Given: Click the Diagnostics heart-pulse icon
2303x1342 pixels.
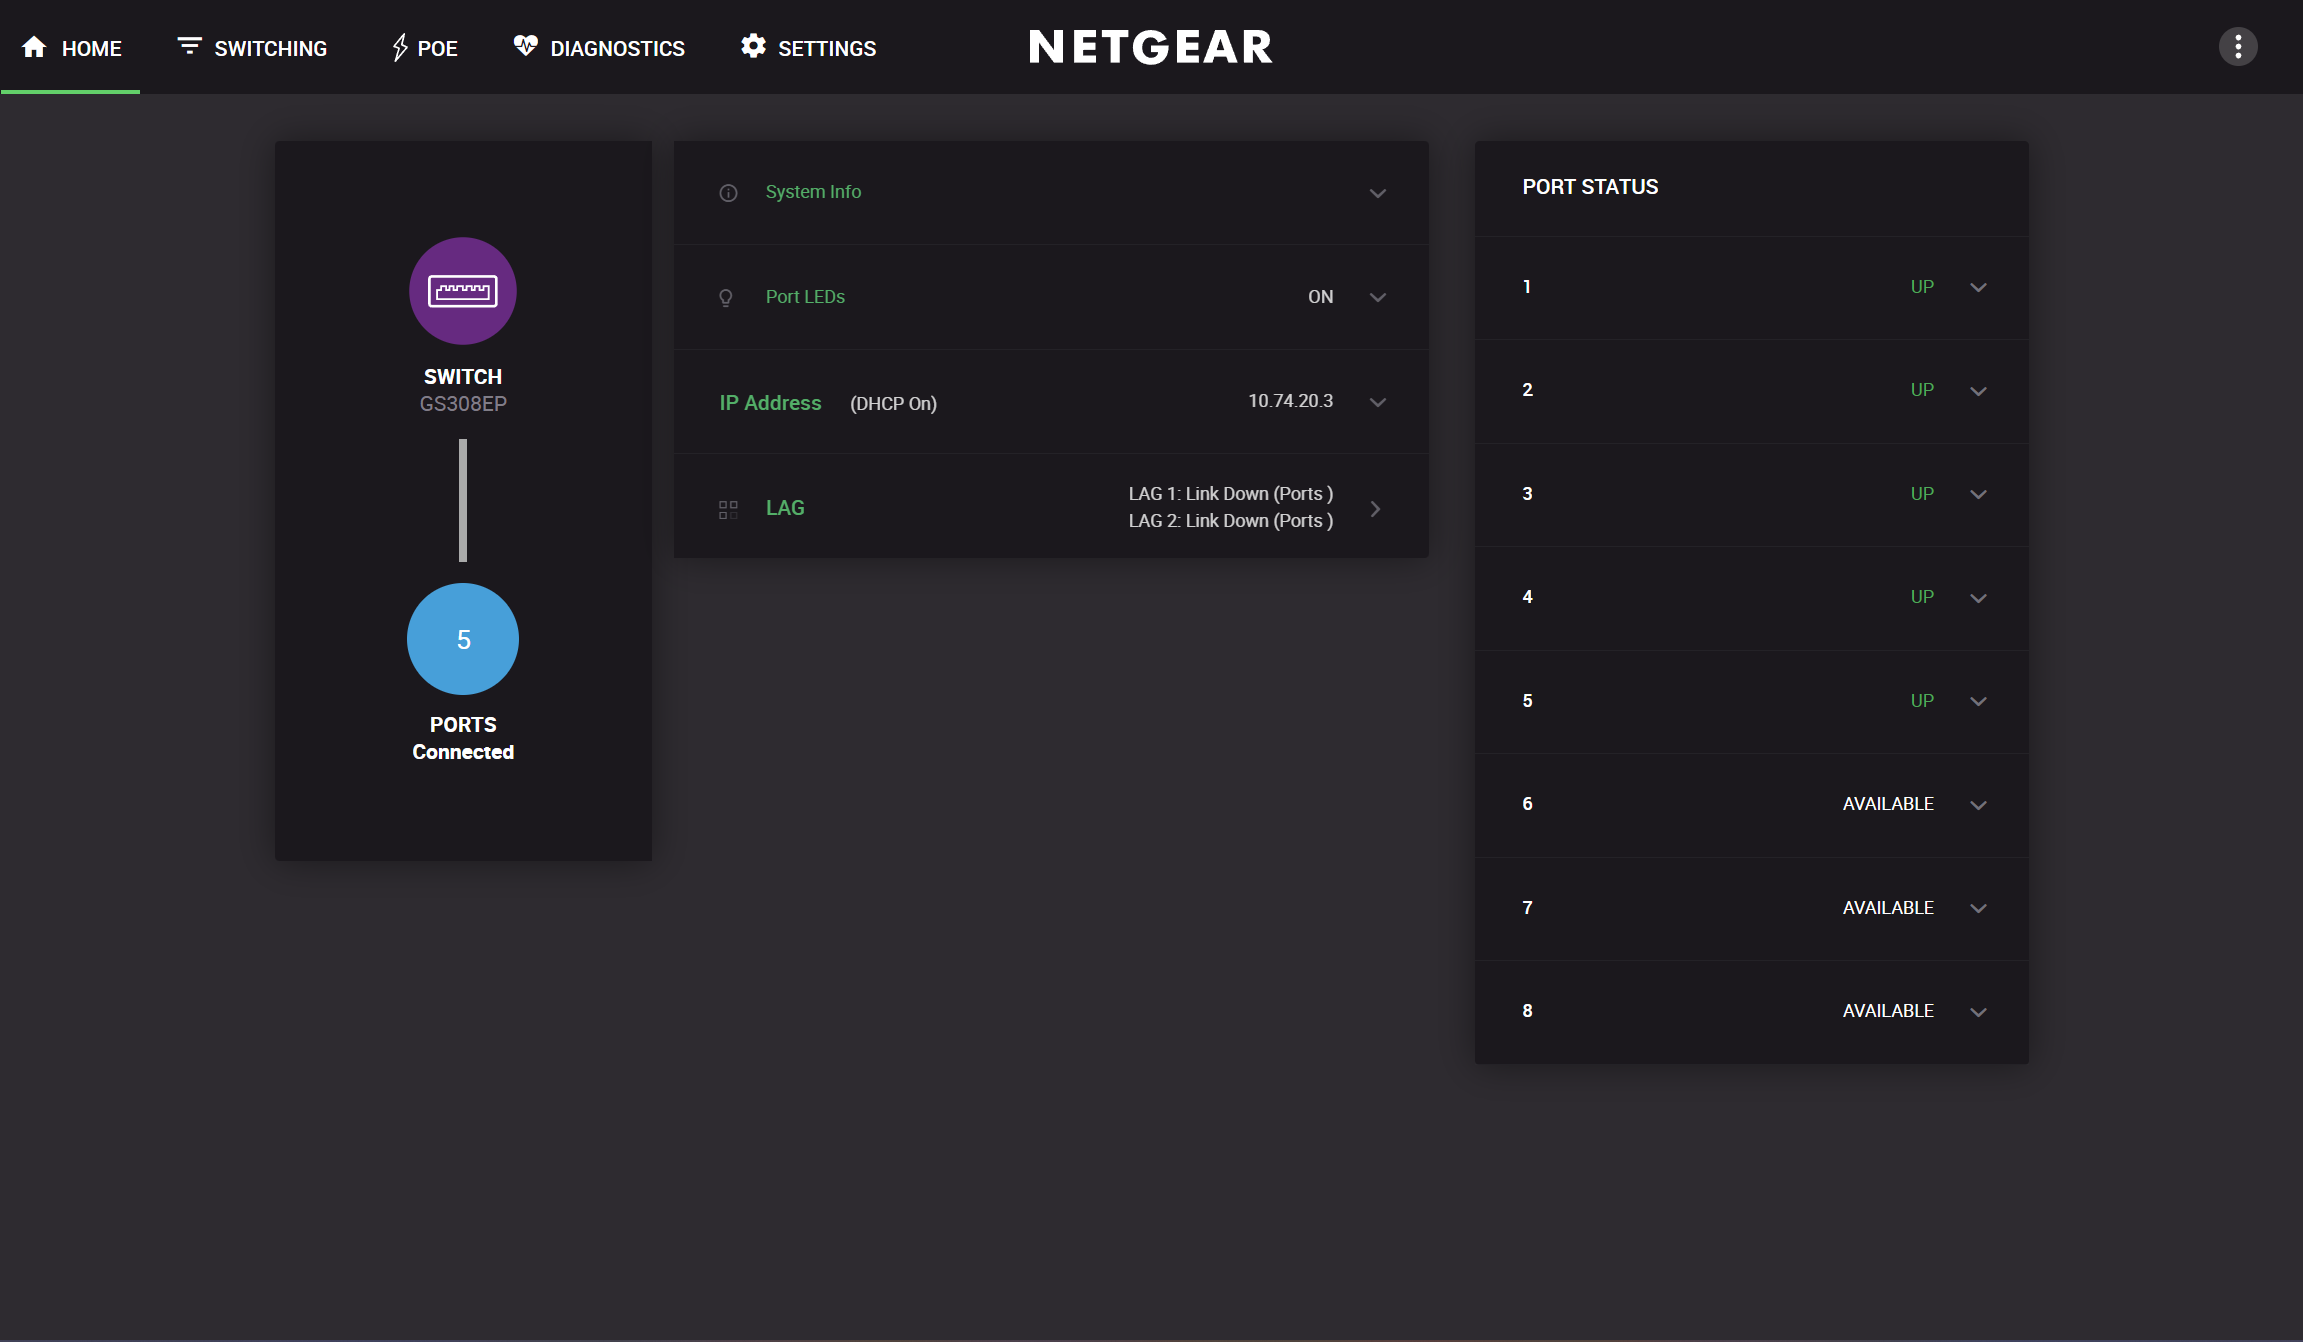Looking at the screenshot, I should (525, 46).
